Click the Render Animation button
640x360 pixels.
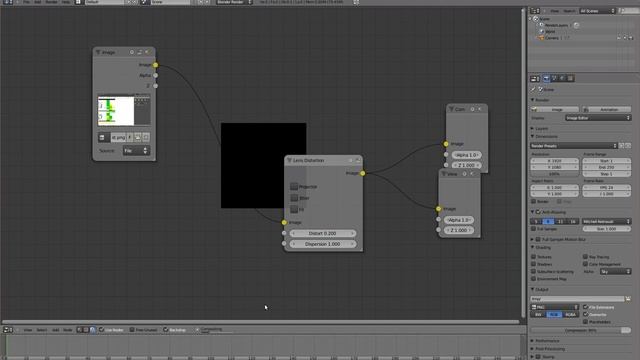607,109
